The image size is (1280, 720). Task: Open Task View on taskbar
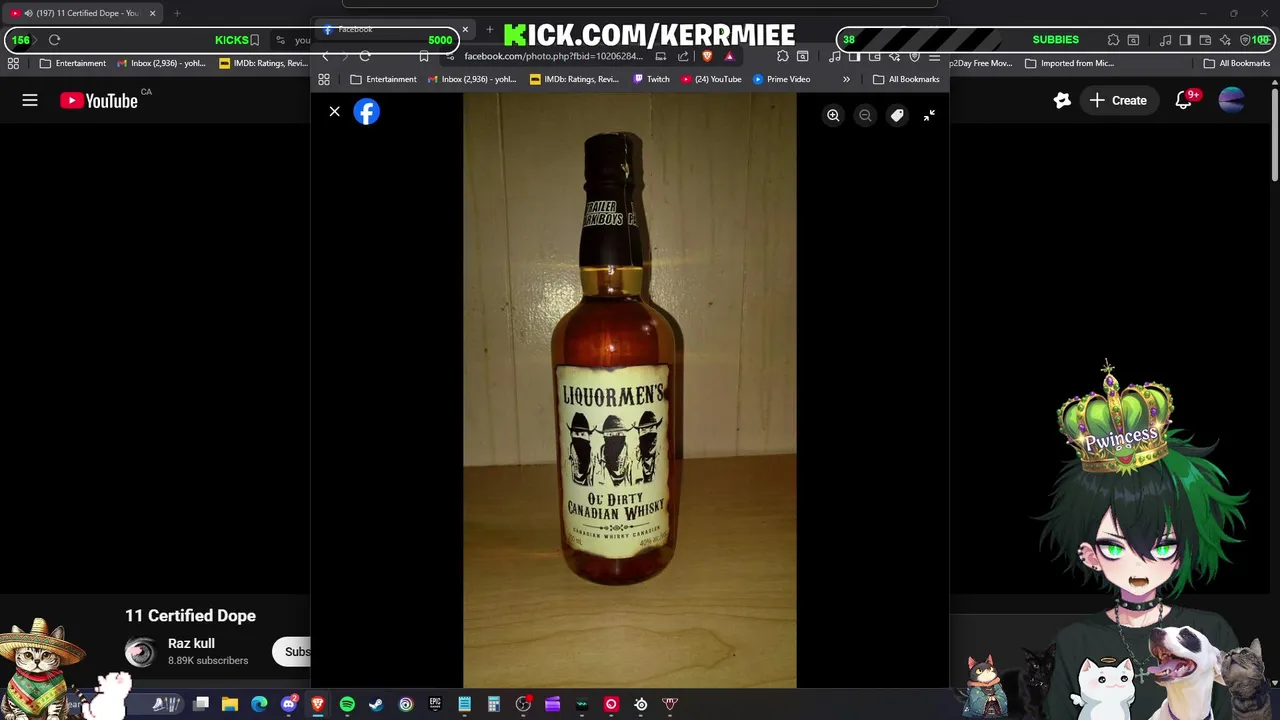tap(201, 704)
